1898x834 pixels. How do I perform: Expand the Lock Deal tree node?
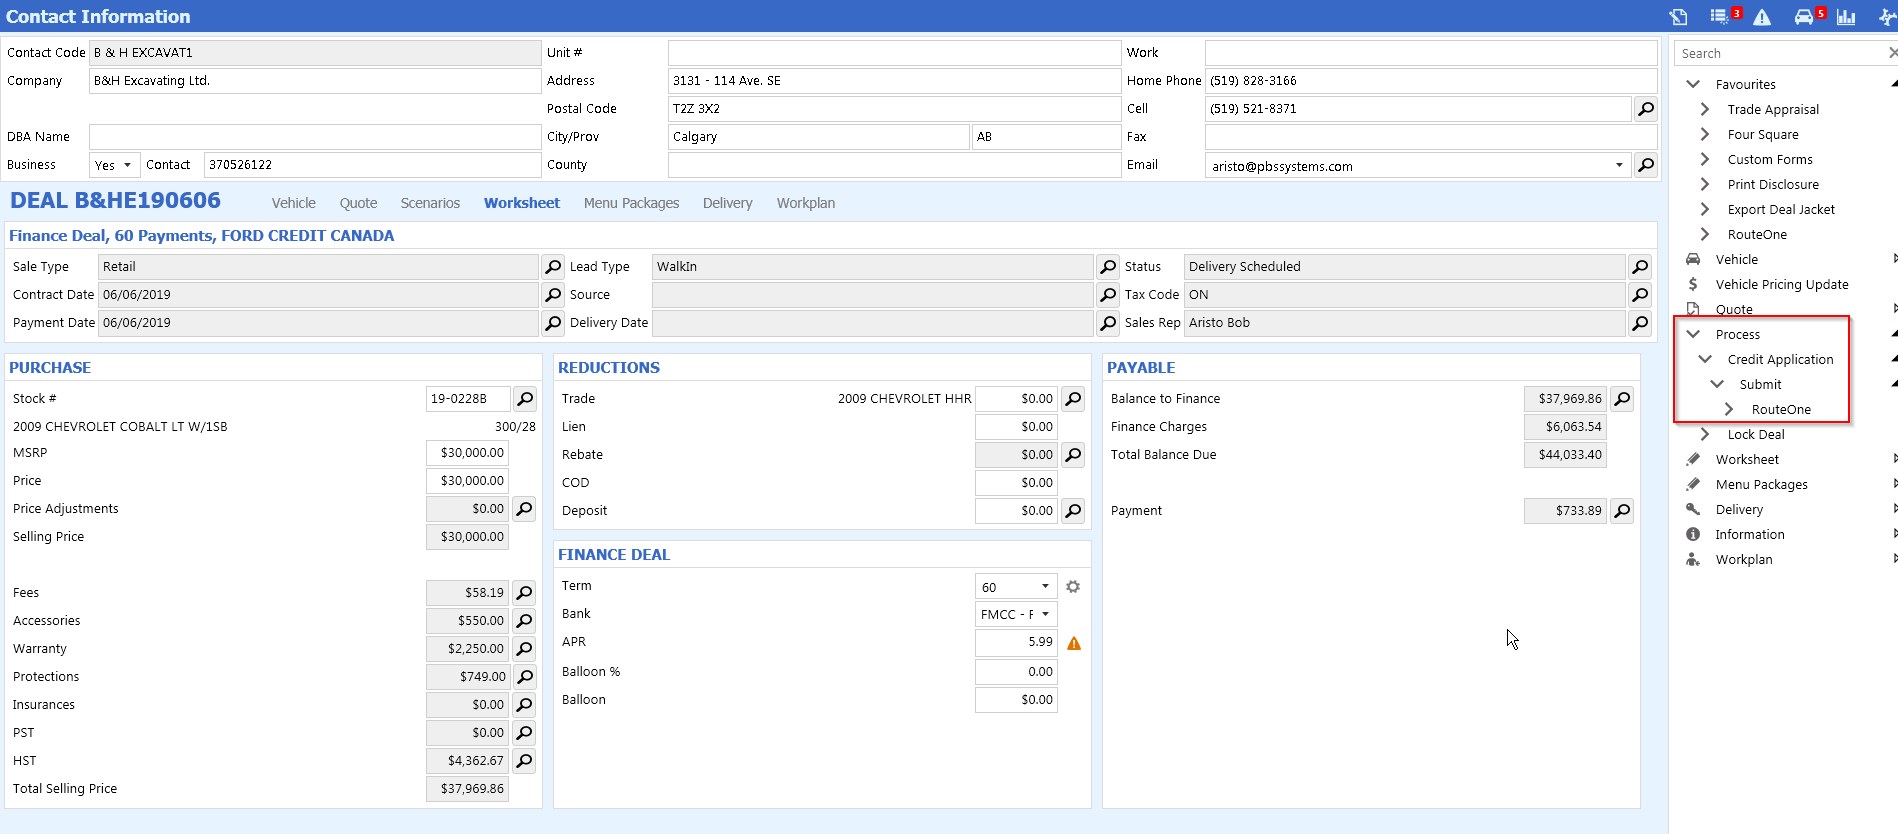[x=1705, y=434]
